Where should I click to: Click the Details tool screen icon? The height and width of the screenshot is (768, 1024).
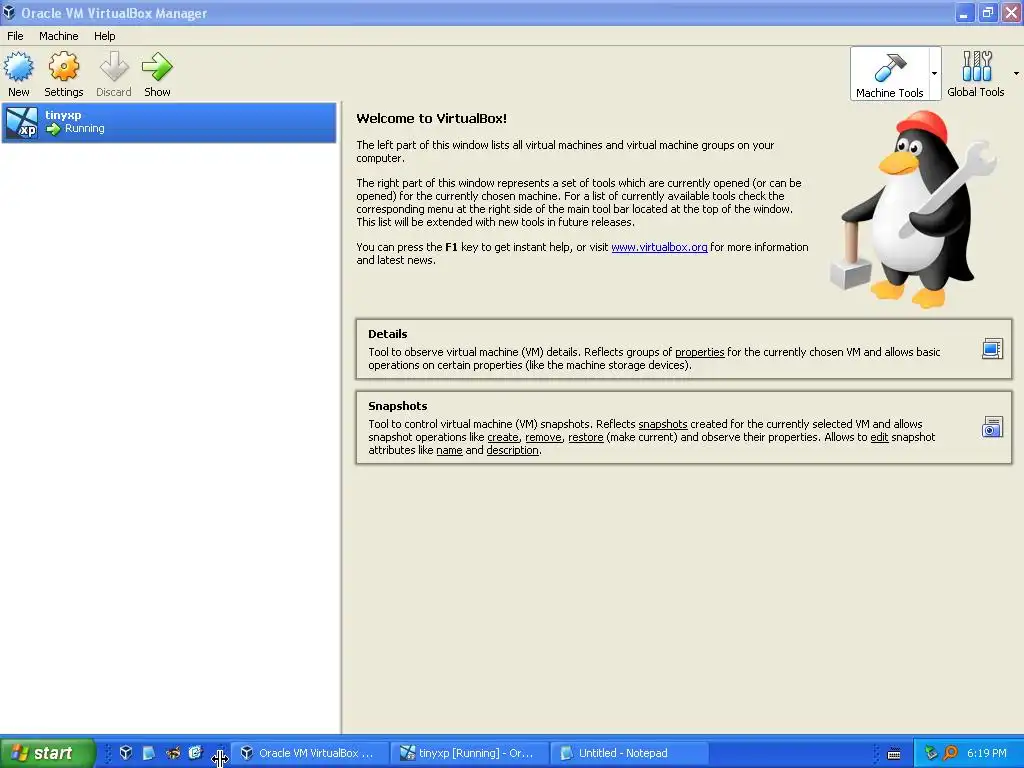(x=992, y=349)
